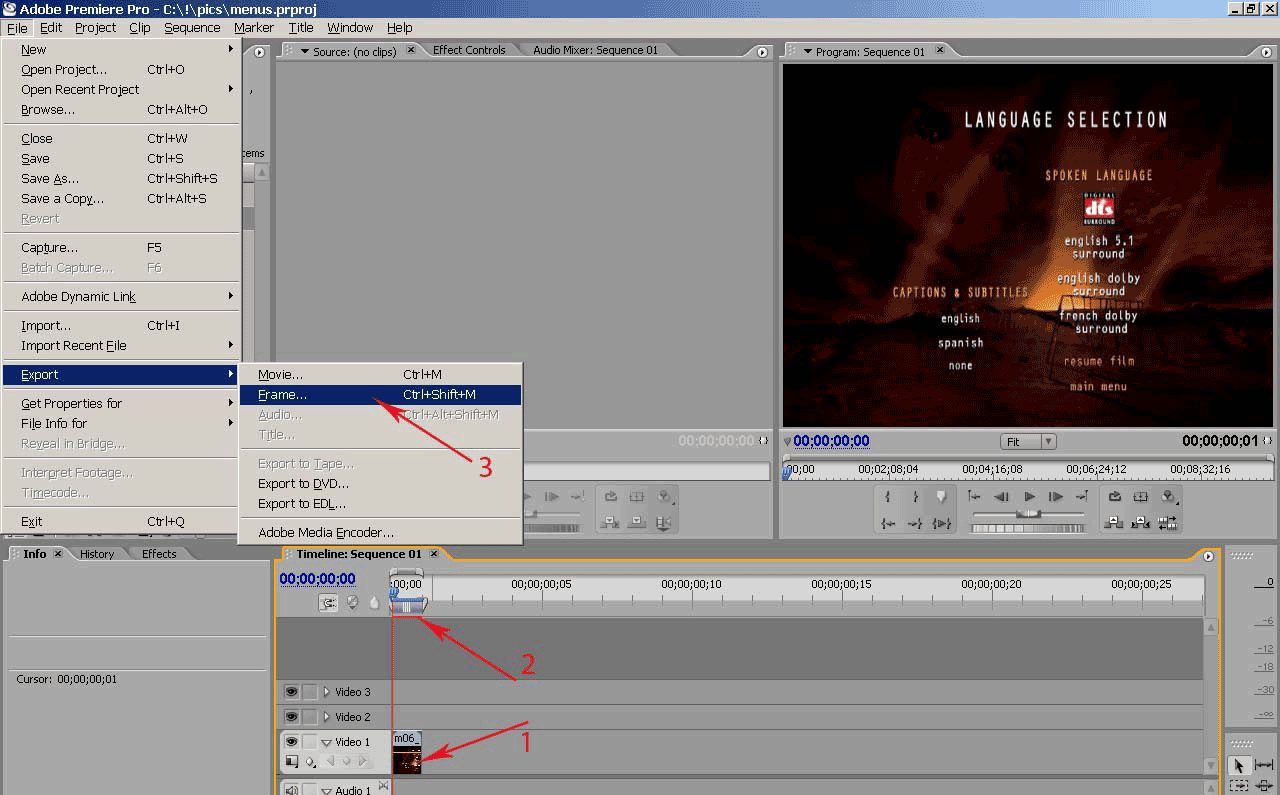Toggle Snap in the Timeline panel
The height and width of the screenshot is (795, 1280).
click(328, 603)
